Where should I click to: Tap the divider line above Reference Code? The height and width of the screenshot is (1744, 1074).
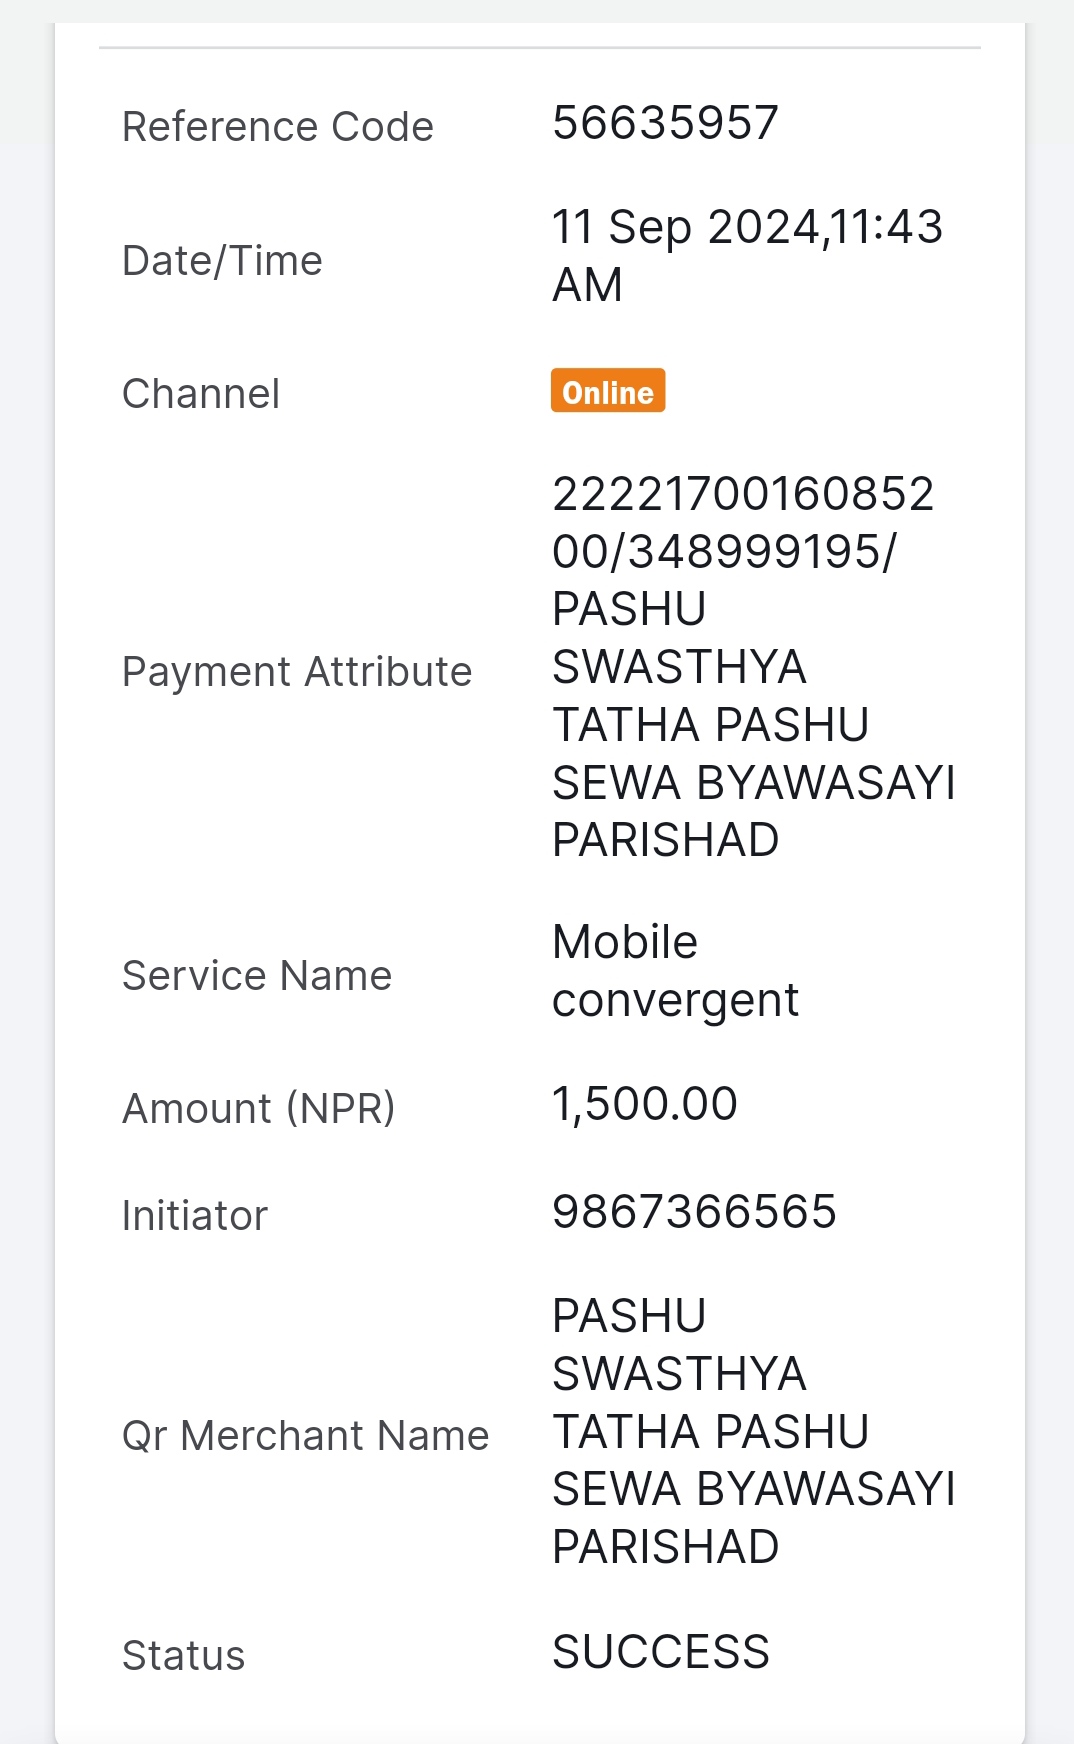540,47
